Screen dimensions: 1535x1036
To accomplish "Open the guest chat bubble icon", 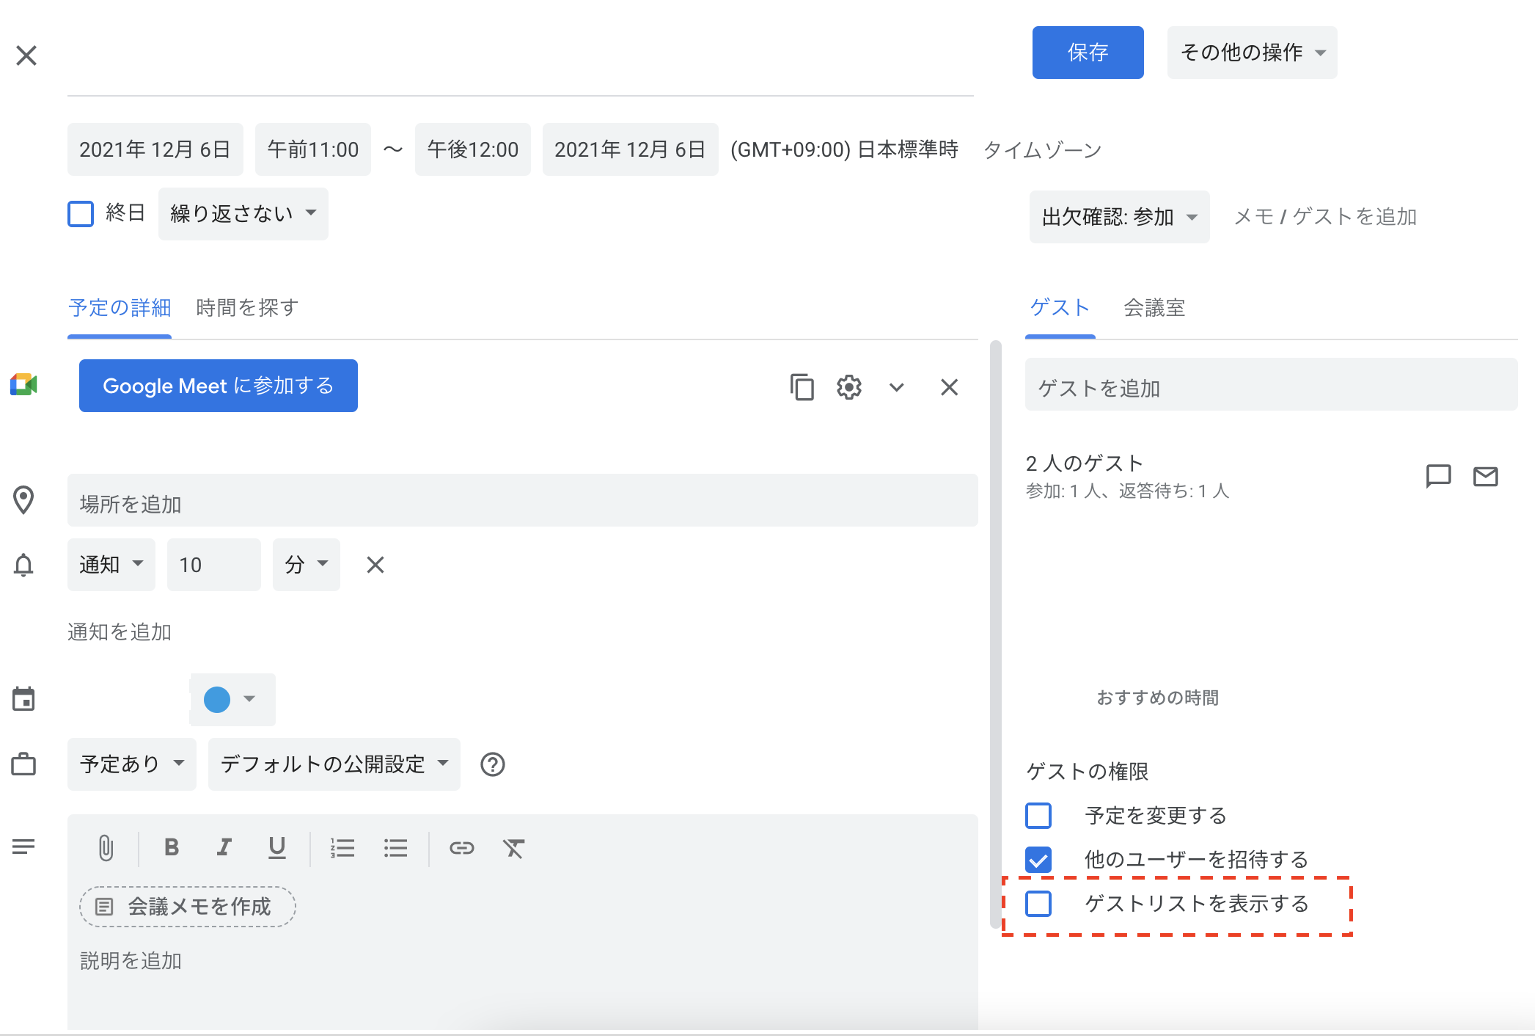I will 1438,476.
